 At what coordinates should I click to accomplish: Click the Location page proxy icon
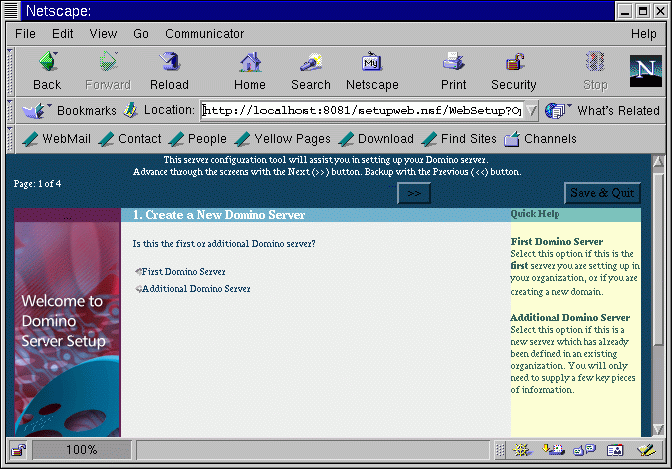[x=130, y=110]
